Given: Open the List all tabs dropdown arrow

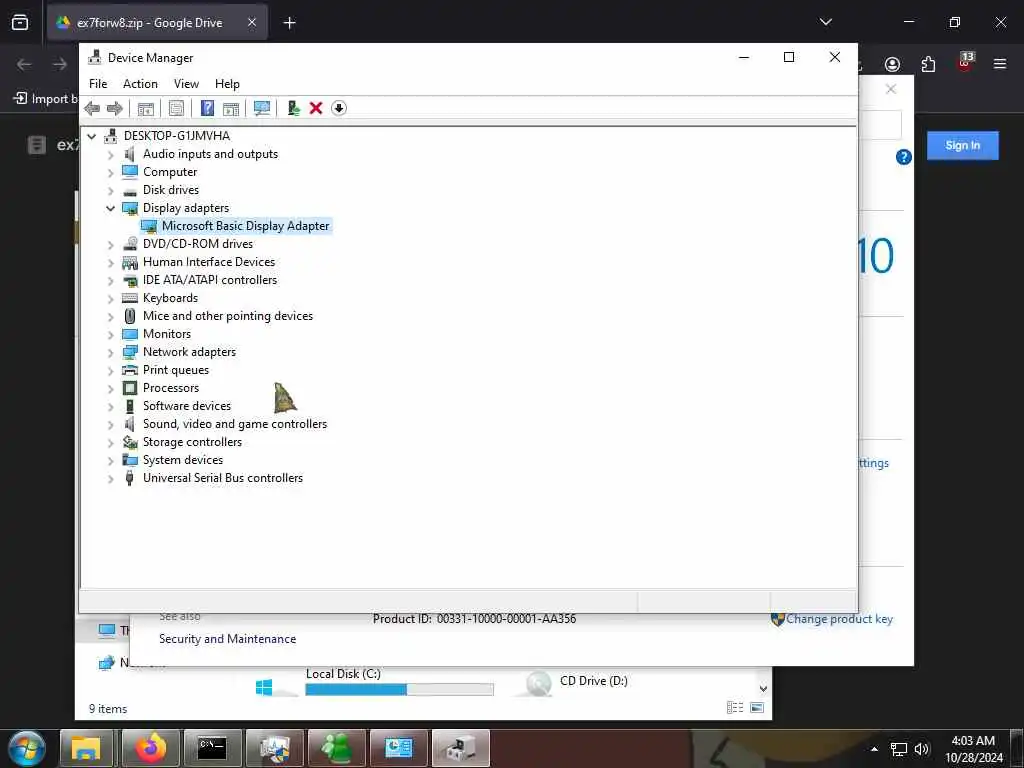Looking at the screenshot, I should pos(825,22).
